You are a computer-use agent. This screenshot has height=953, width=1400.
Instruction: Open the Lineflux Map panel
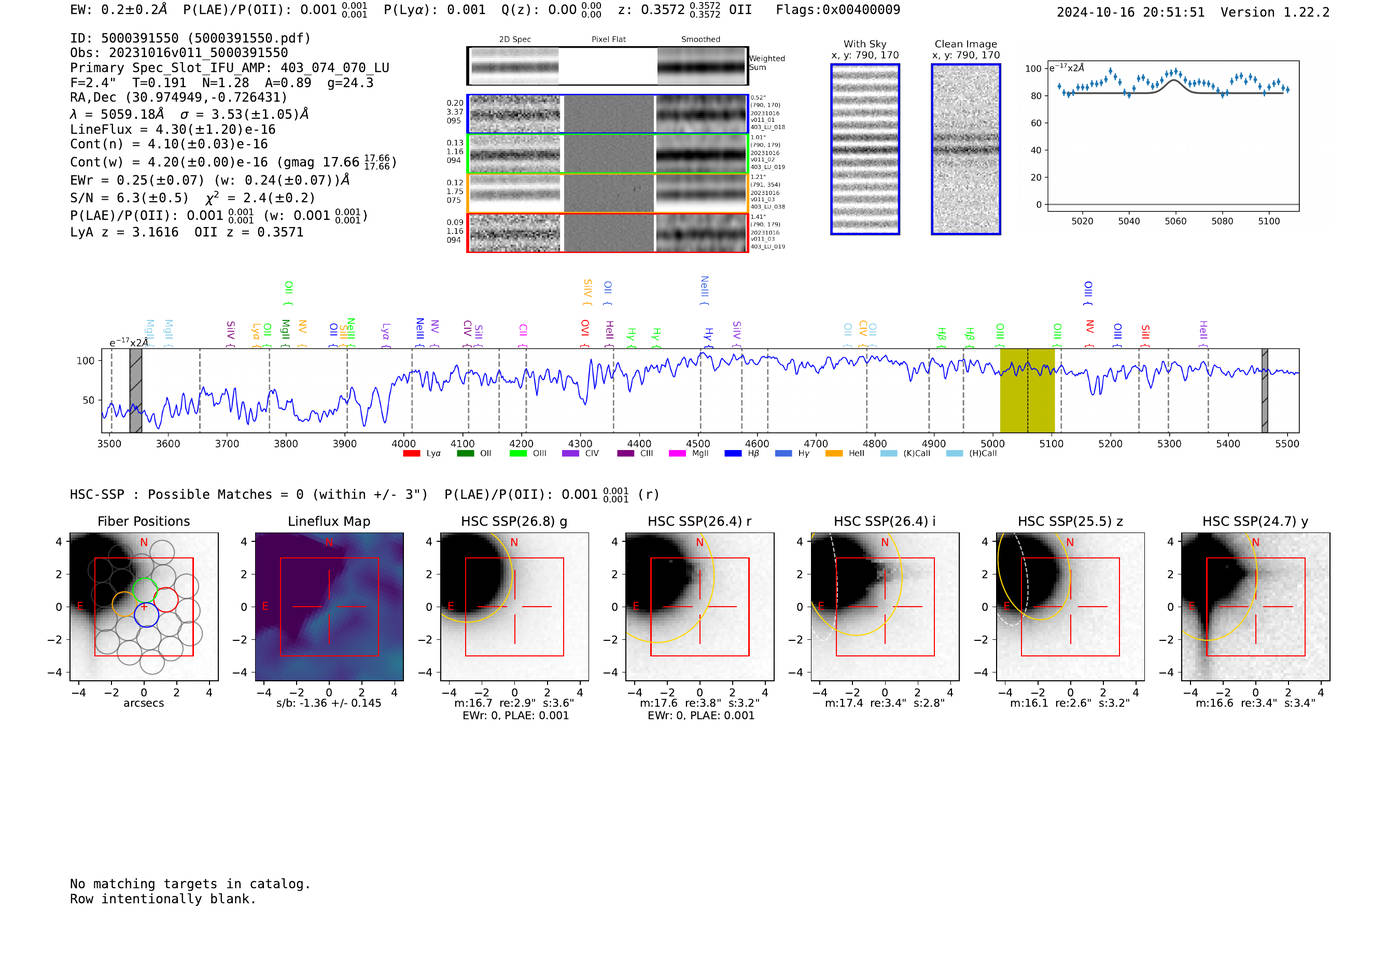point(329,607)
